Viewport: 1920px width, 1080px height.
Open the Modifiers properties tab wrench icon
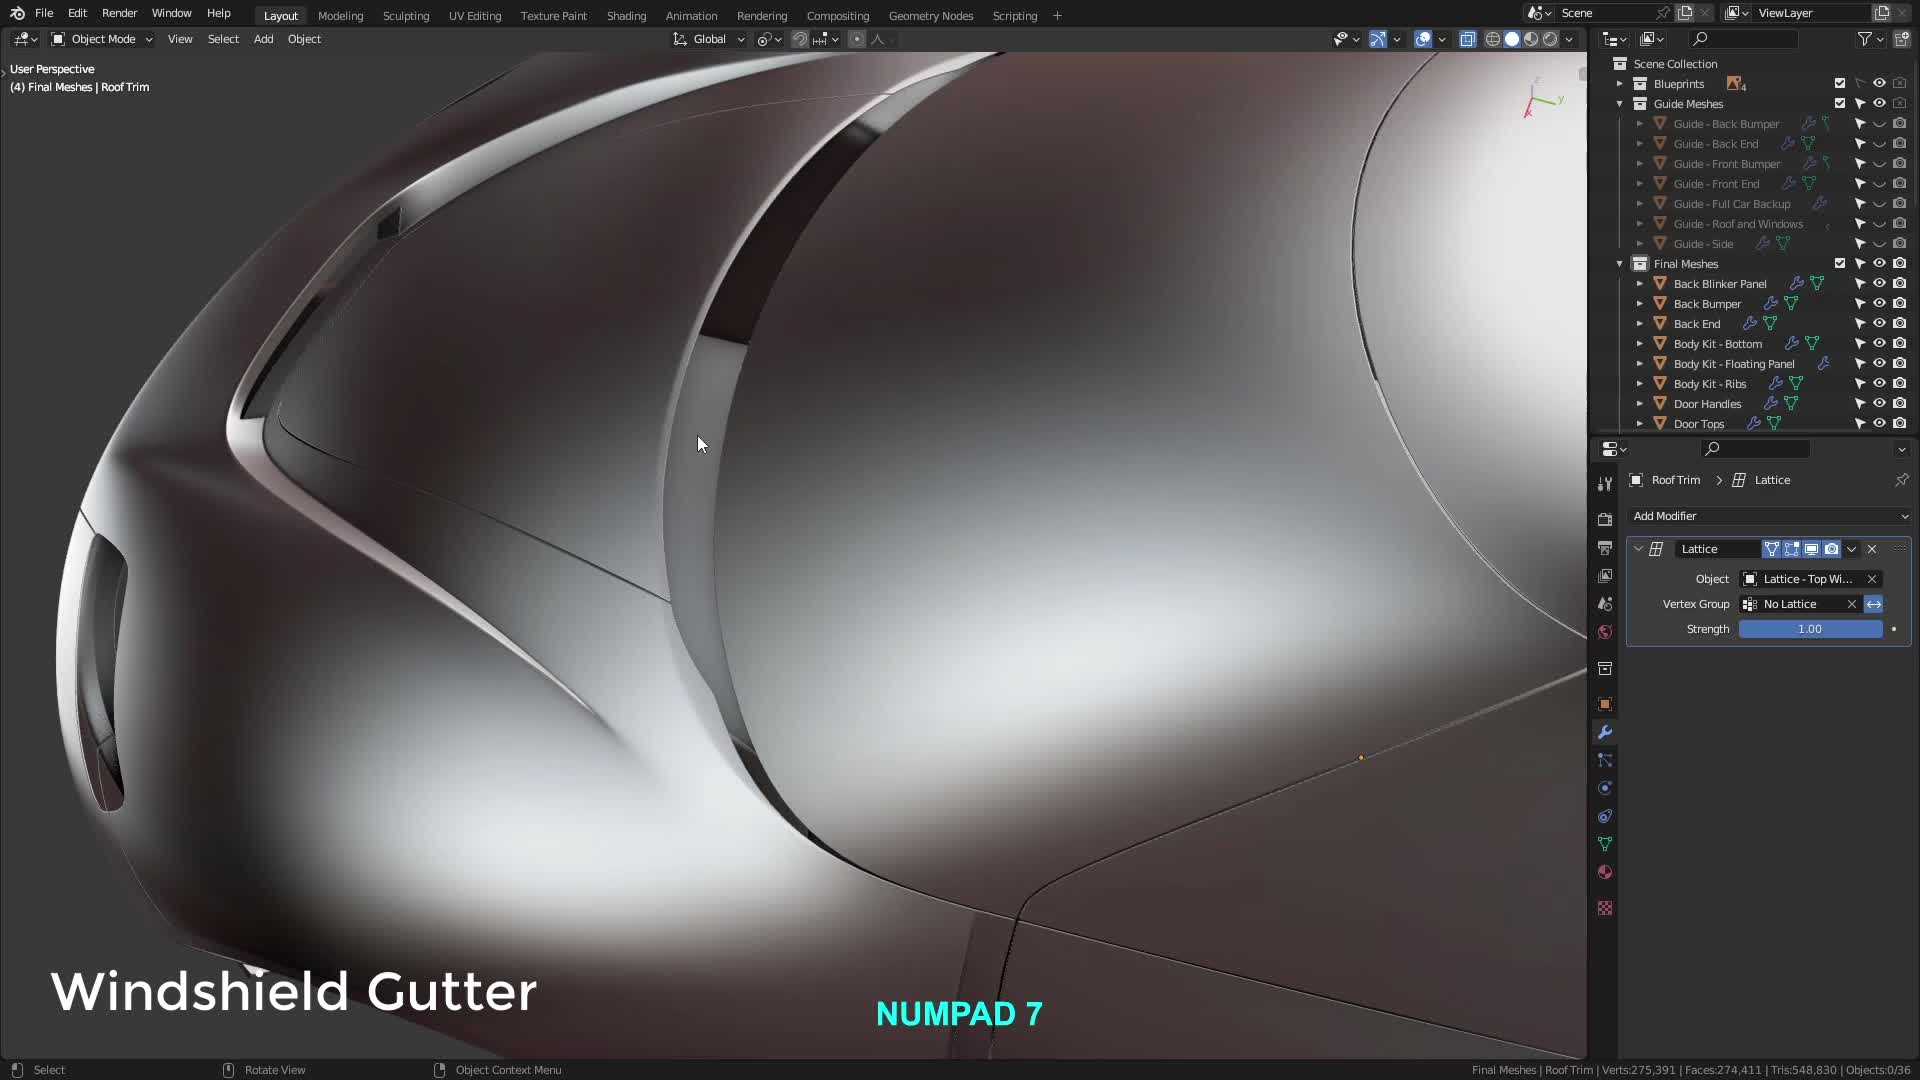click(1605, 732)
